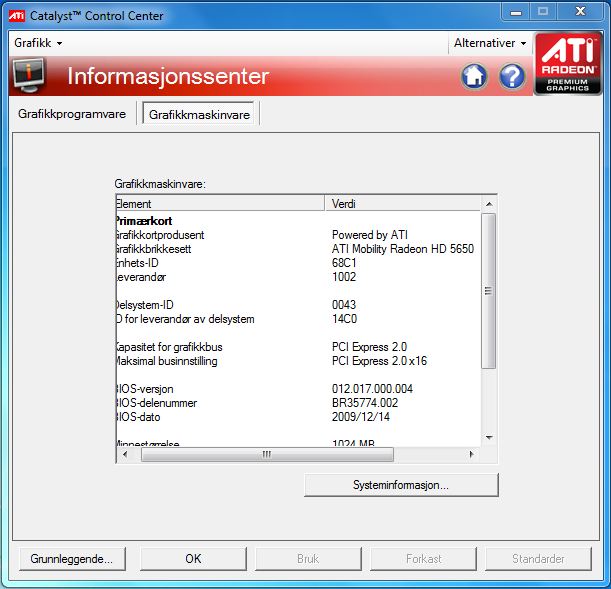611x589 pixels.
Task: Click the Verdi column header
Action: [403, 203]
